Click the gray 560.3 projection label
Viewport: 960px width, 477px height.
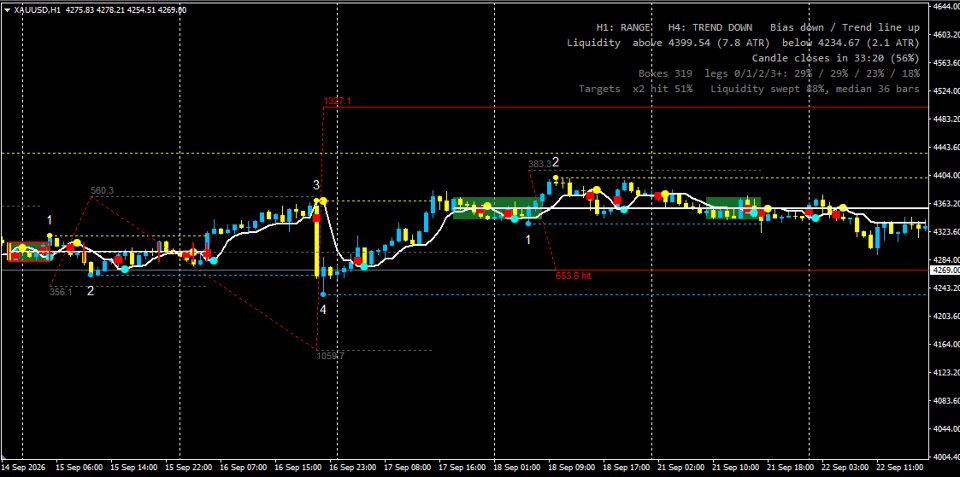coord(102,191)
